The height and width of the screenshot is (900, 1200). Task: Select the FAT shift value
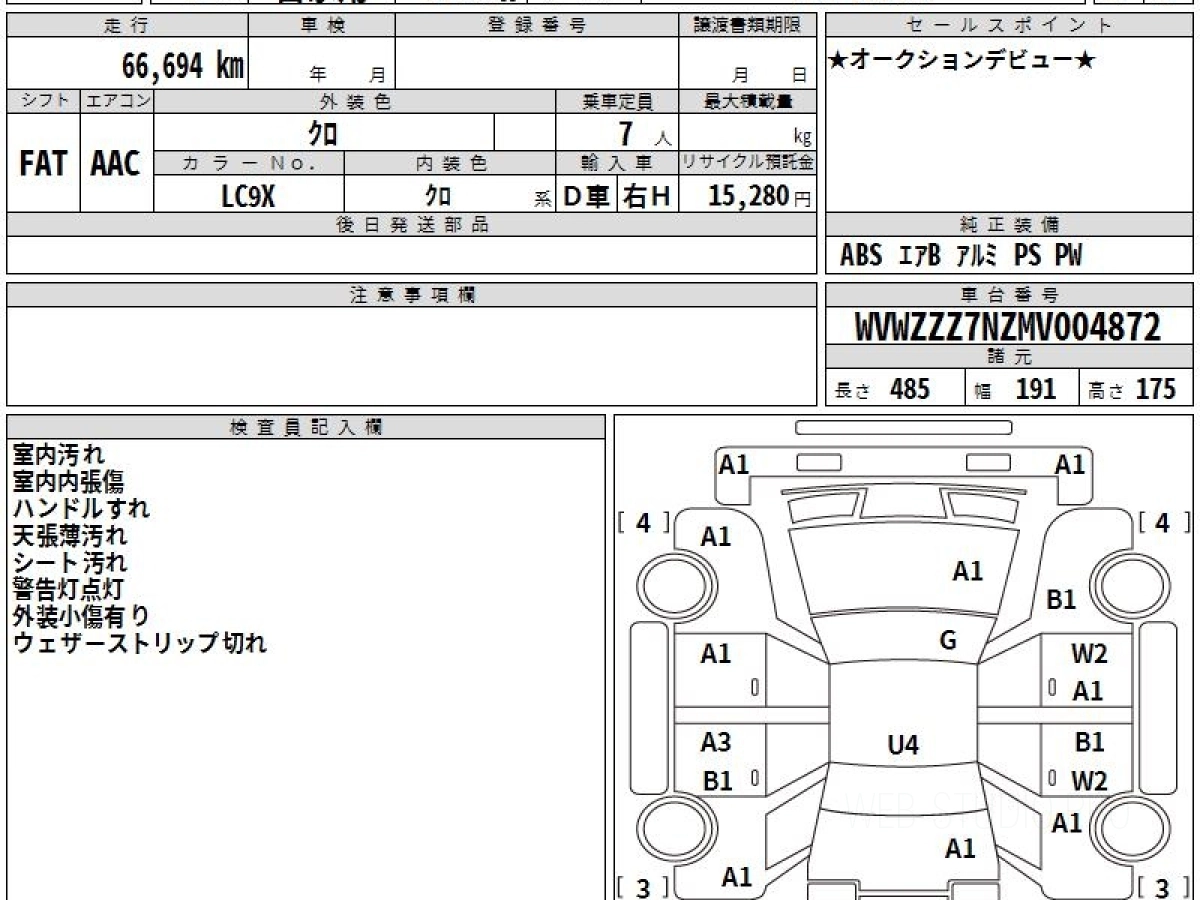pos(43,164)
